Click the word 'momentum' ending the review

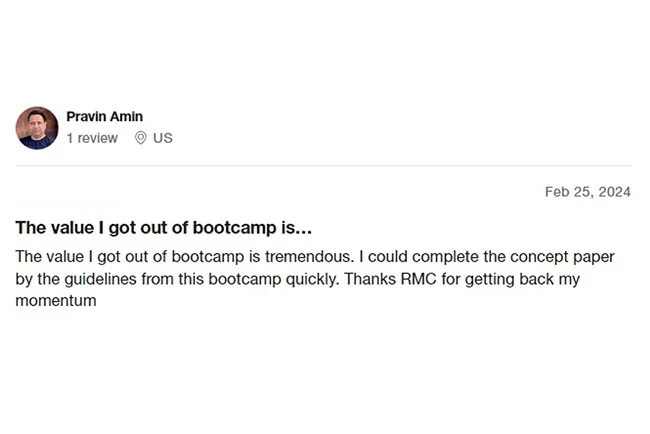coord(56,300)
